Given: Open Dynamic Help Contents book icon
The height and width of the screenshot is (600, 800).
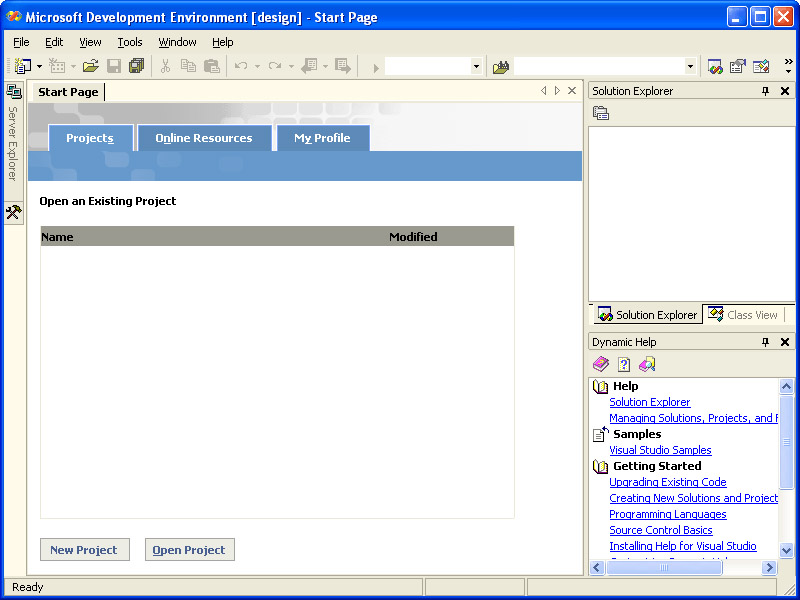Looking at the screenshot, I should [x=600, y=365].
